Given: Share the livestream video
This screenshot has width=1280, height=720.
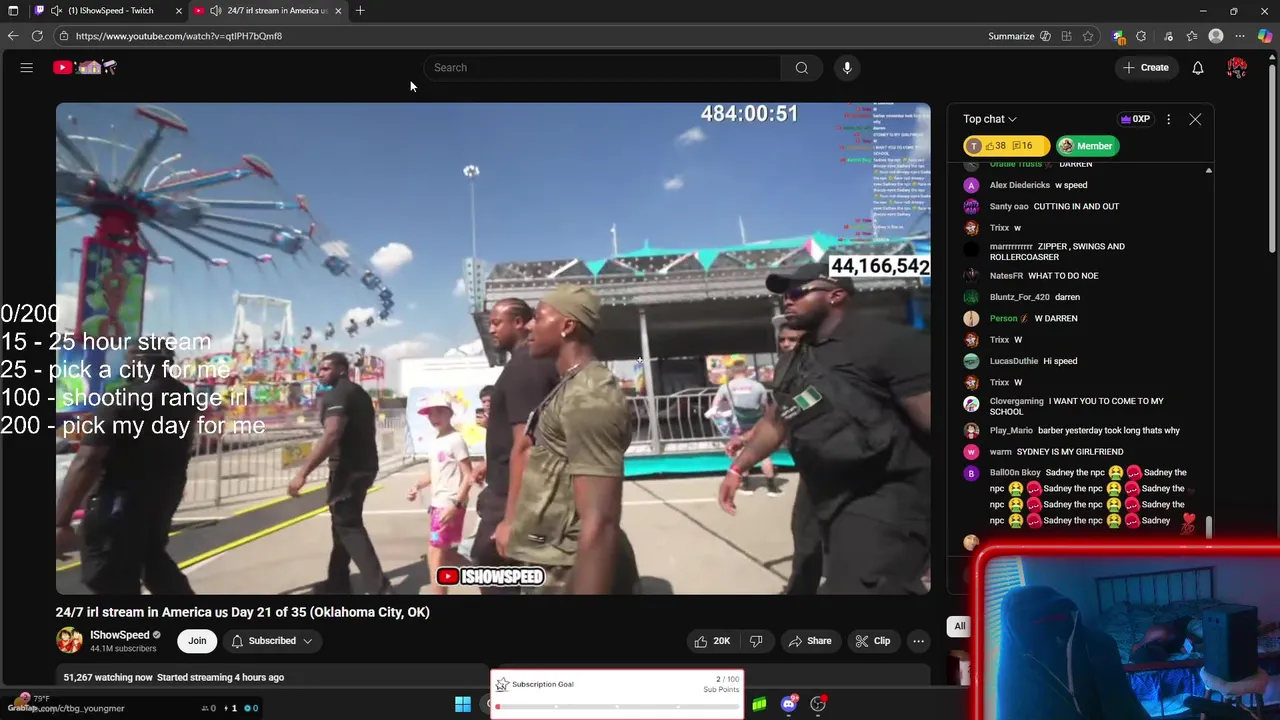Looking at the screenshot, I should [x=810, y=641].
